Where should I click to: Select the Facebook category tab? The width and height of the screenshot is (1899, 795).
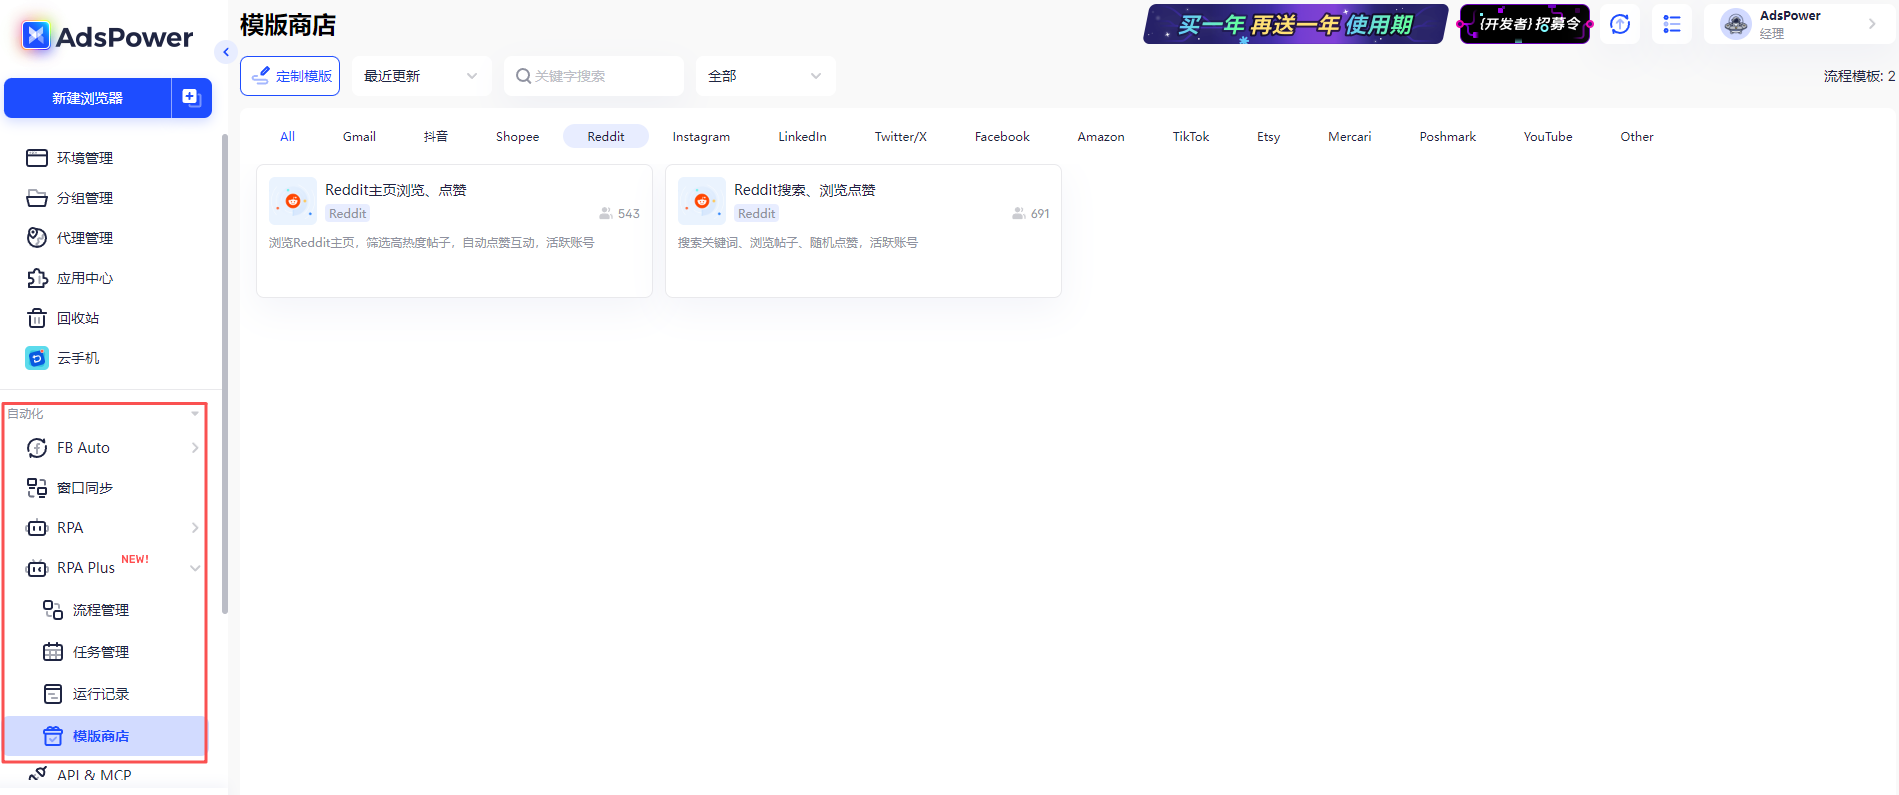tap(1002, 136)
